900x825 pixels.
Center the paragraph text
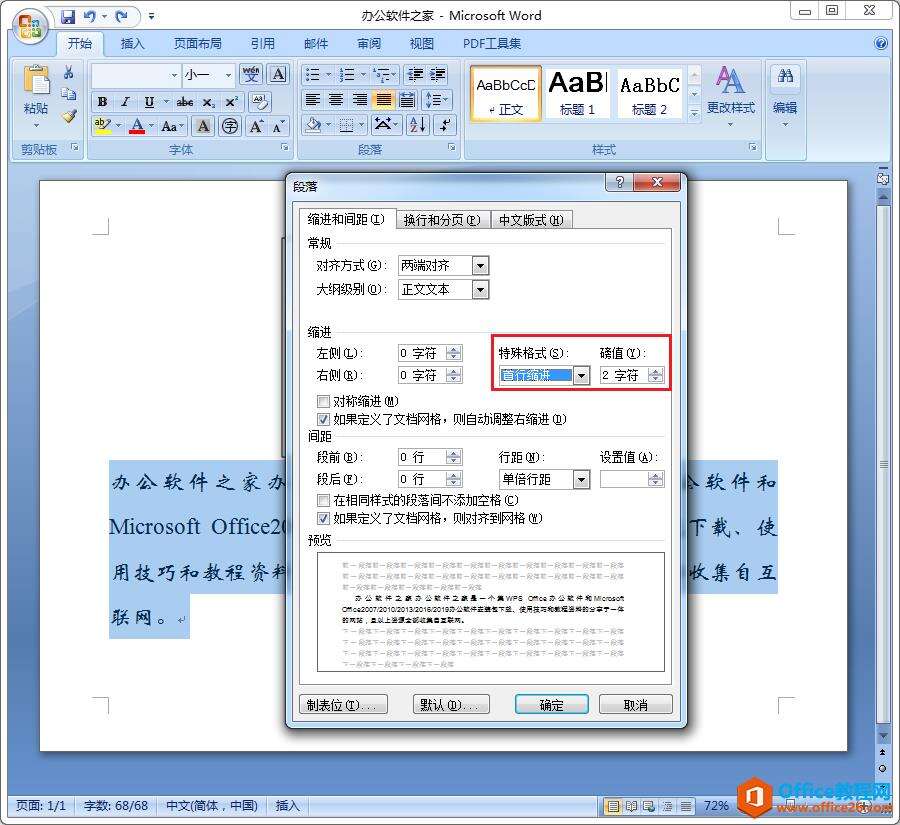336,100
